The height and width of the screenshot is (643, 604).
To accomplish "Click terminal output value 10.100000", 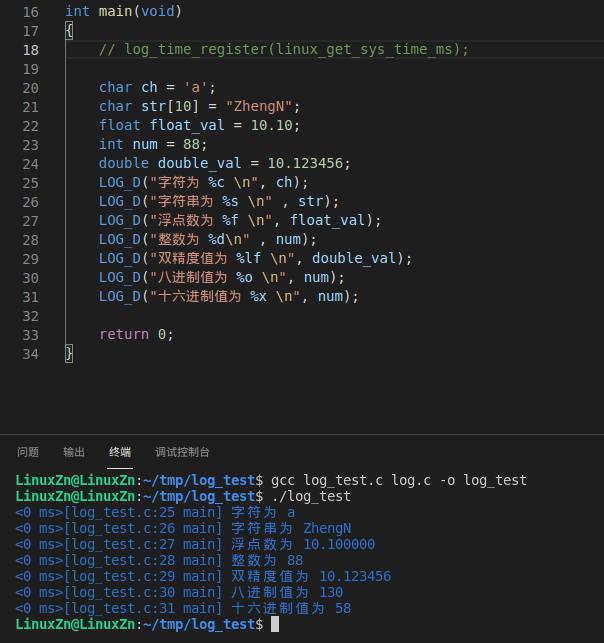I will click(x=339, y=545).
